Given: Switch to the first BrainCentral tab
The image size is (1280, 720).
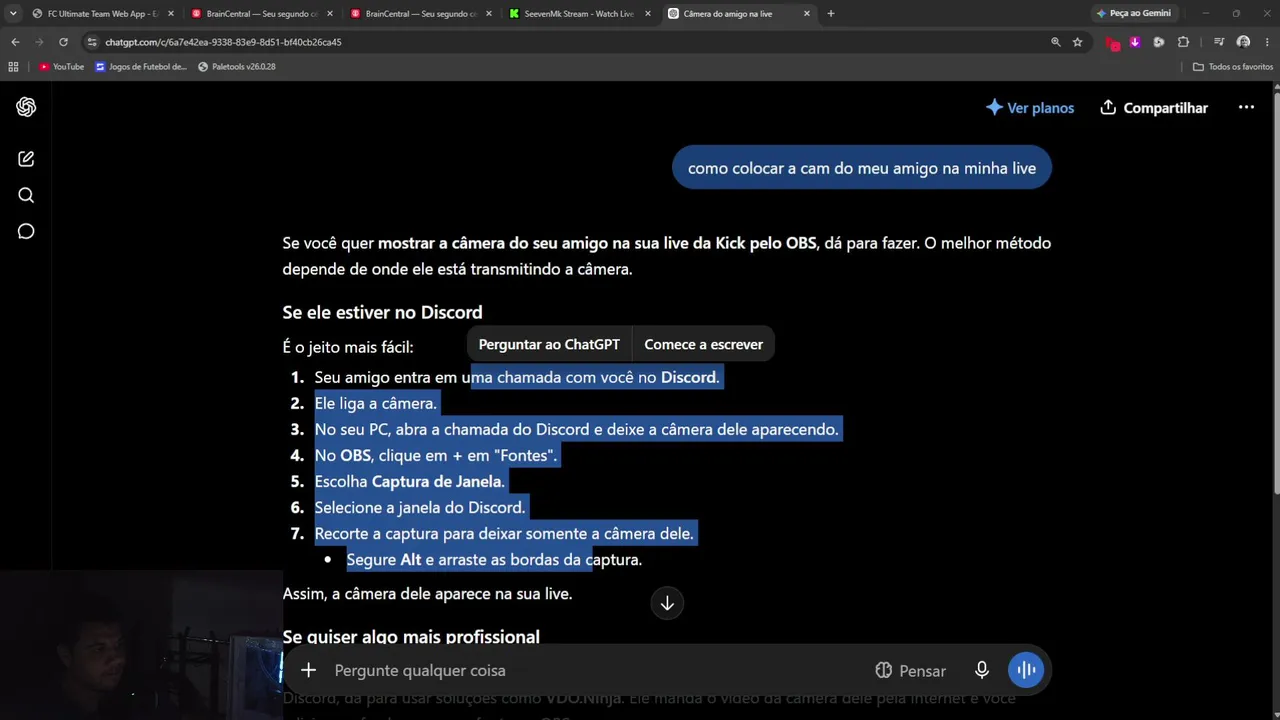Looking at the screenshot, I should 262,14.
